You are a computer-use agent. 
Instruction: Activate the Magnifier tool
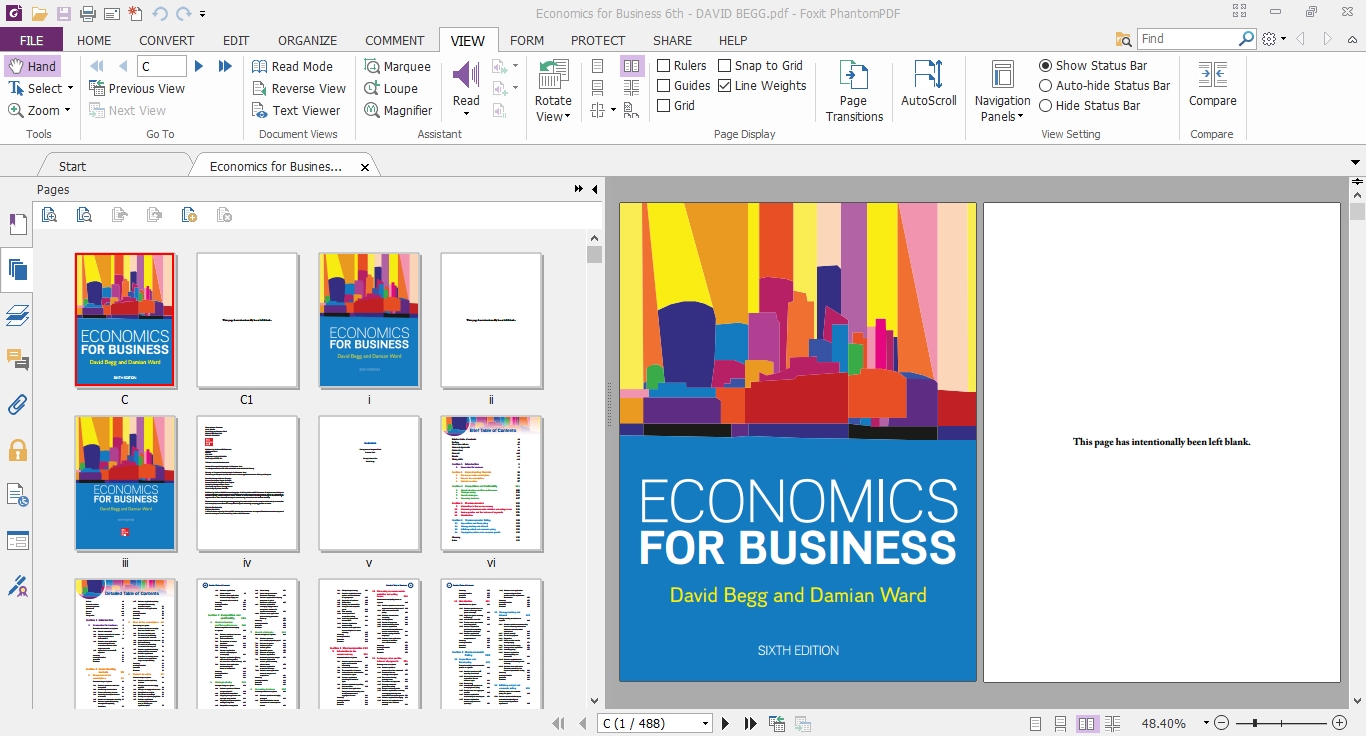coord(397,110)
